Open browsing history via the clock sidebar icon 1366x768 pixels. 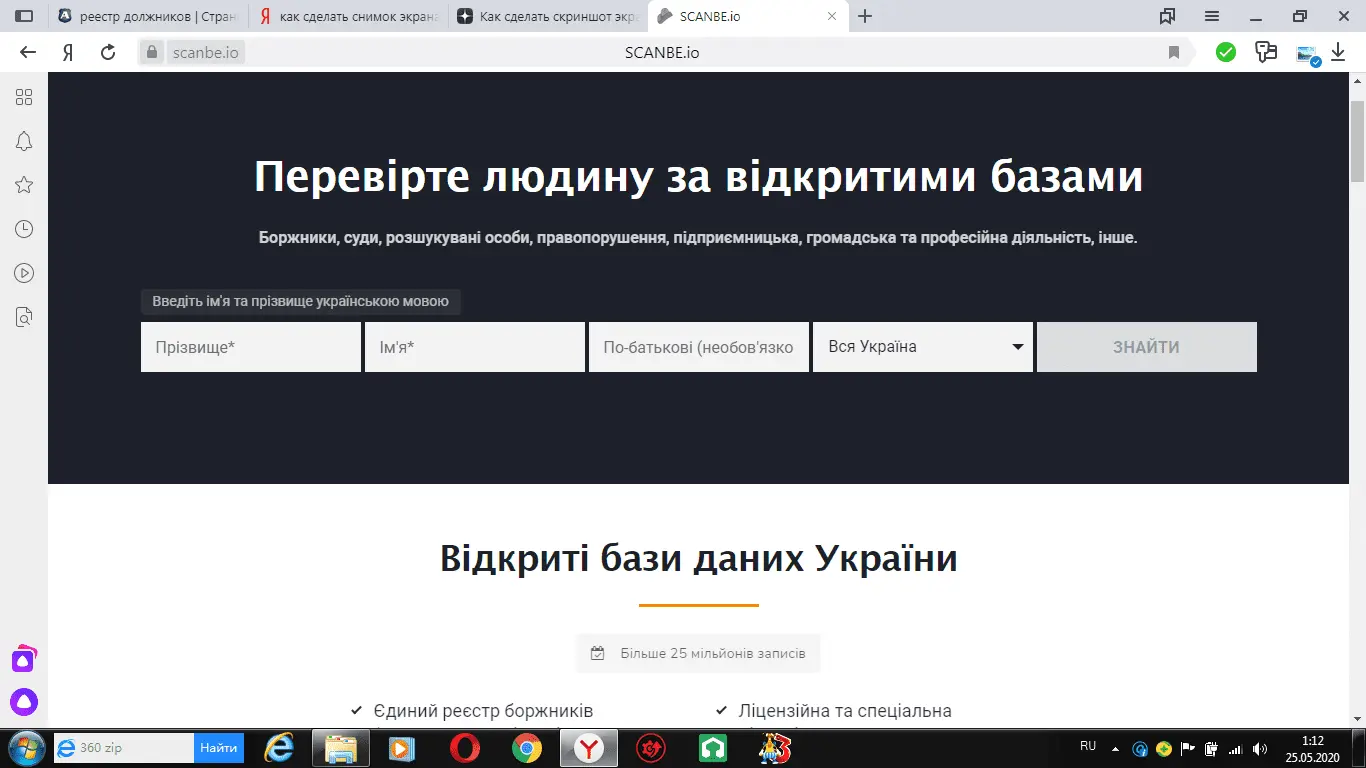24,228
